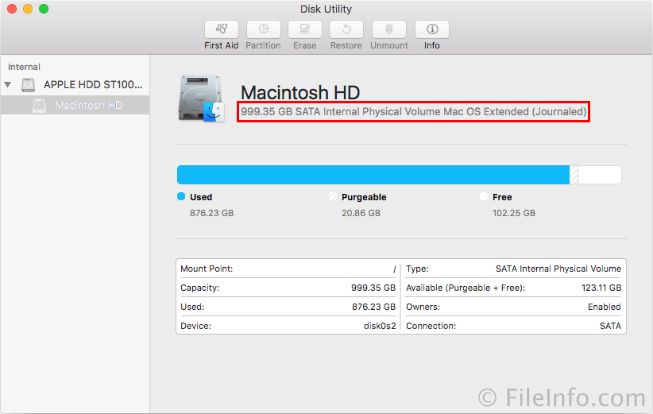Click Available (Purgeable + Free): label

point(466,288)
